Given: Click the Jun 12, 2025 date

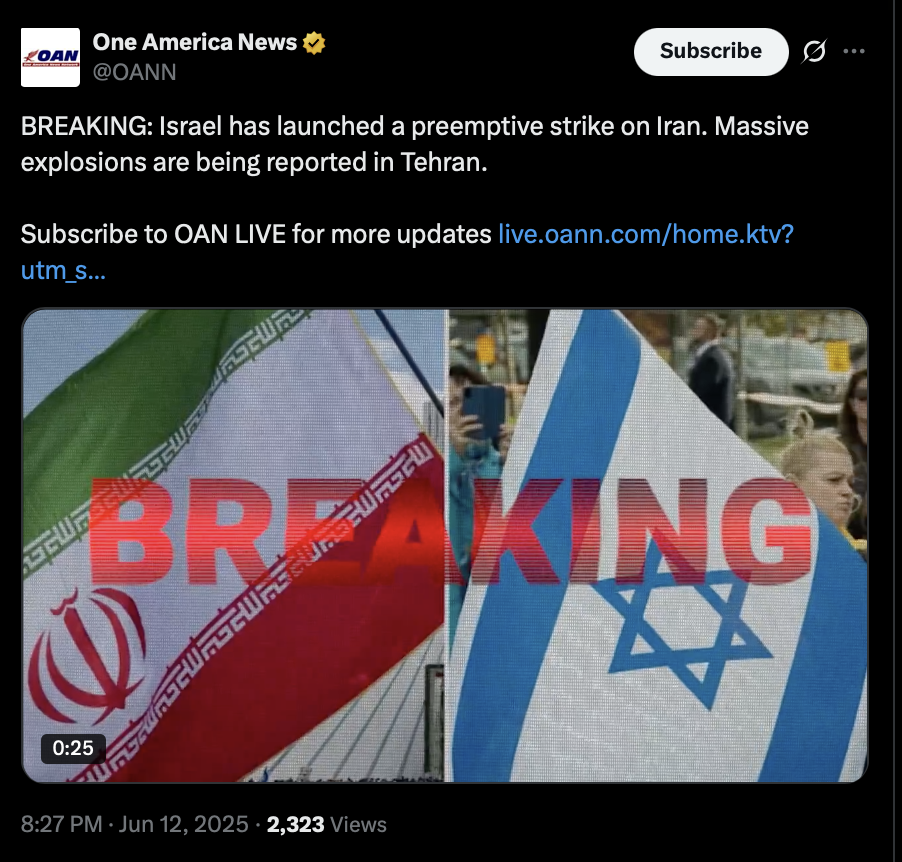Looking at the screenshot, I should pos(184,825).
